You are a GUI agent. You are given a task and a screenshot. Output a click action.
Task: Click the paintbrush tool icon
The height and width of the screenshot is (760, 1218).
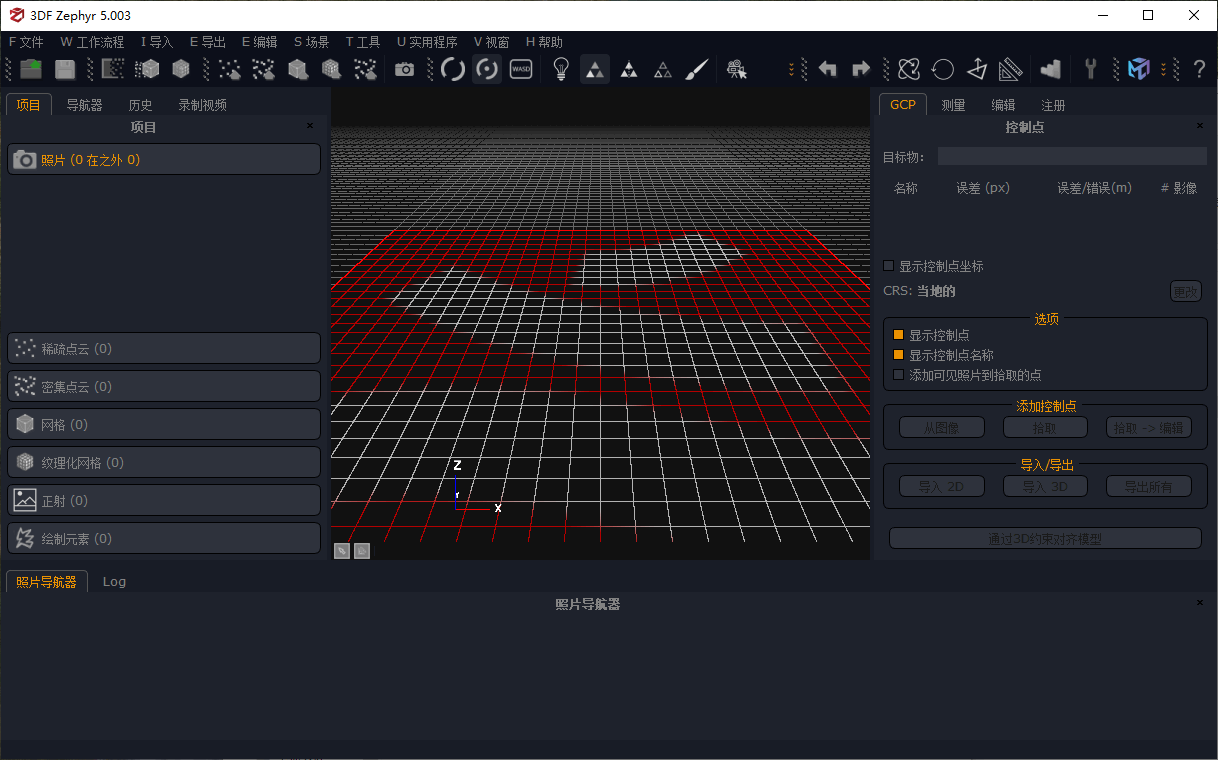(697, 69)
